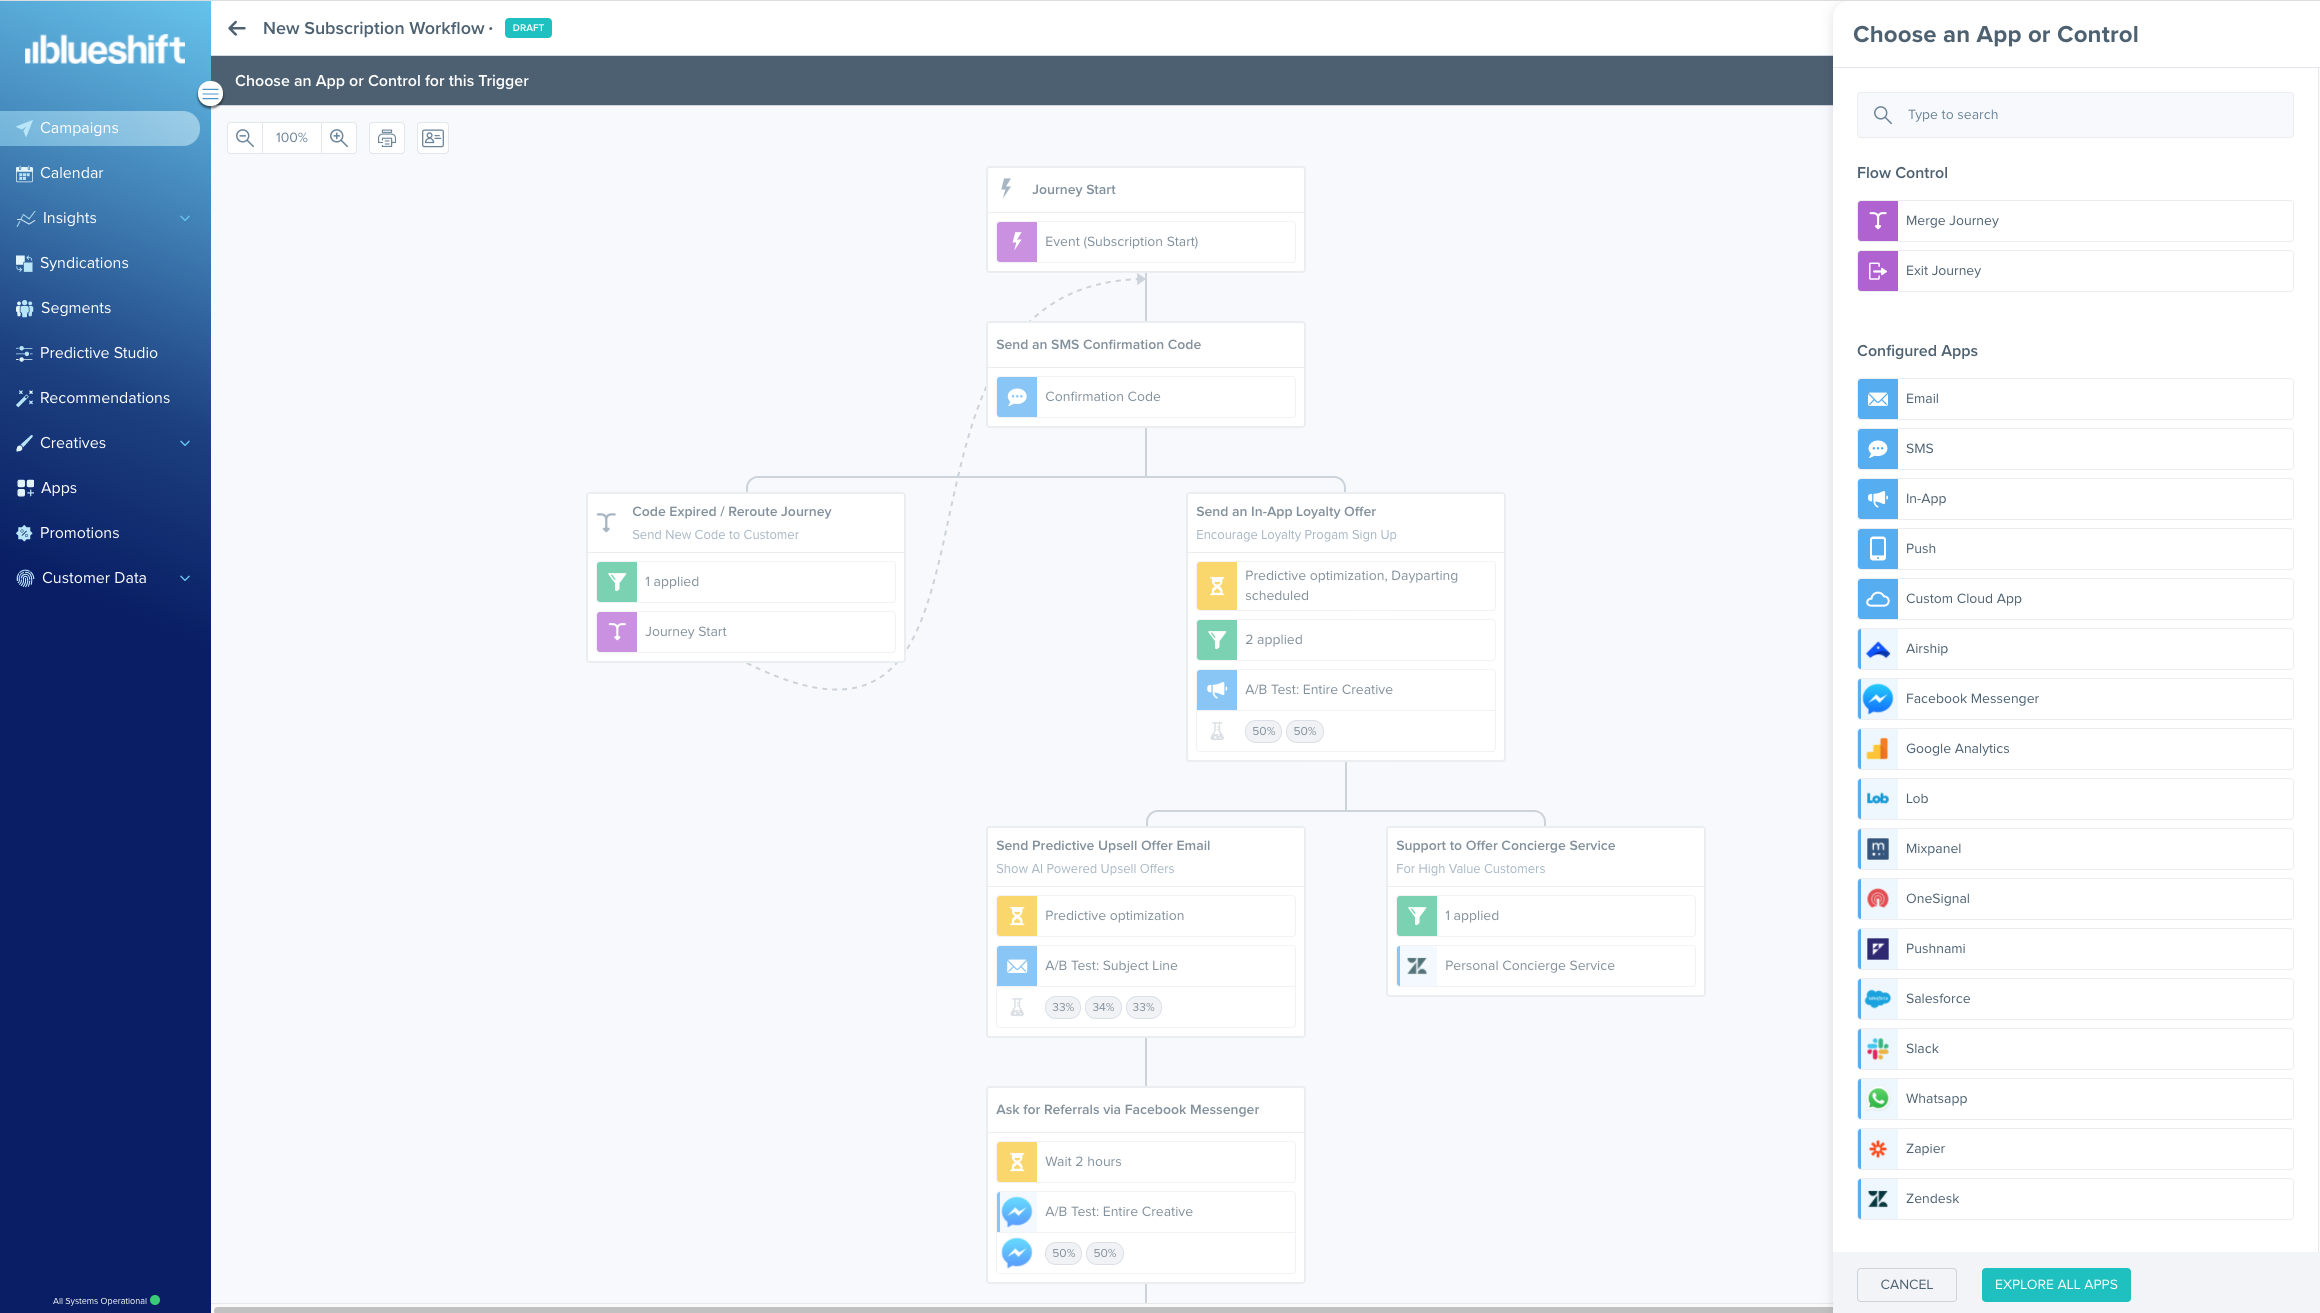The height and width of the screenshot is (1313, 2320).
Task: Click the Send an In-App Loyalty Offer header
Action: click(1346, 522)
